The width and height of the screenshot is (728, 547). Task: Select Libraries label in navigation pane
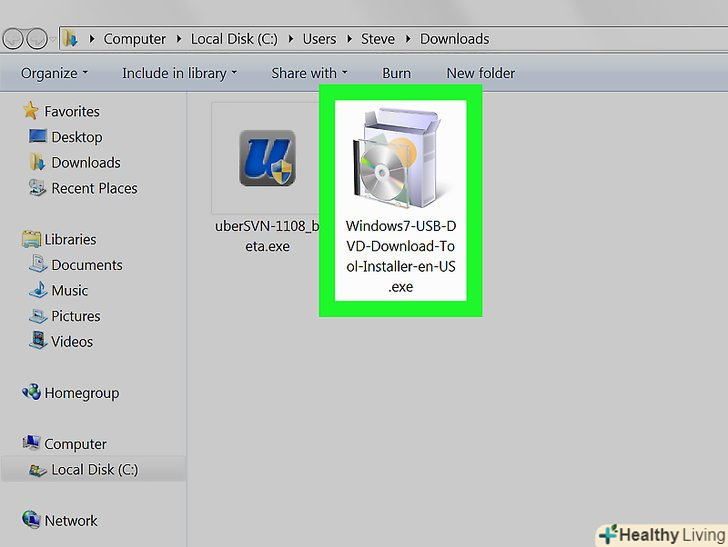[70, 239]
